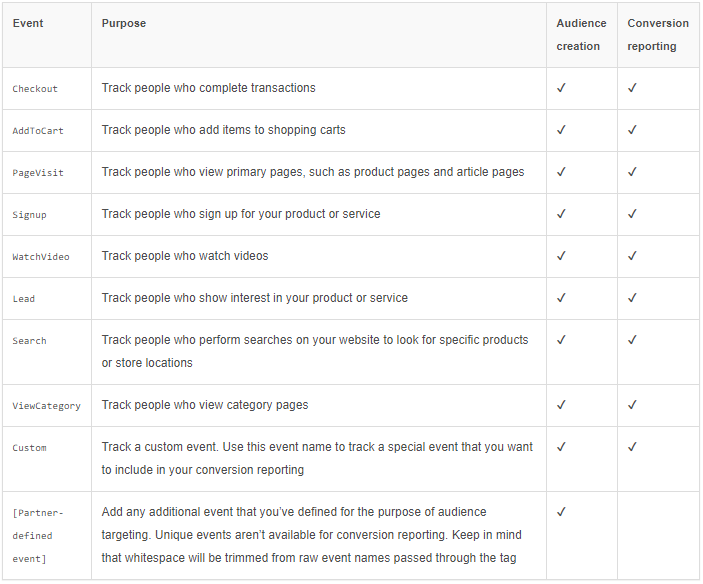Viewport: 703px width, 584px height.
Task: Click the Custom audience creation checkmark
Action: [561, 447]
